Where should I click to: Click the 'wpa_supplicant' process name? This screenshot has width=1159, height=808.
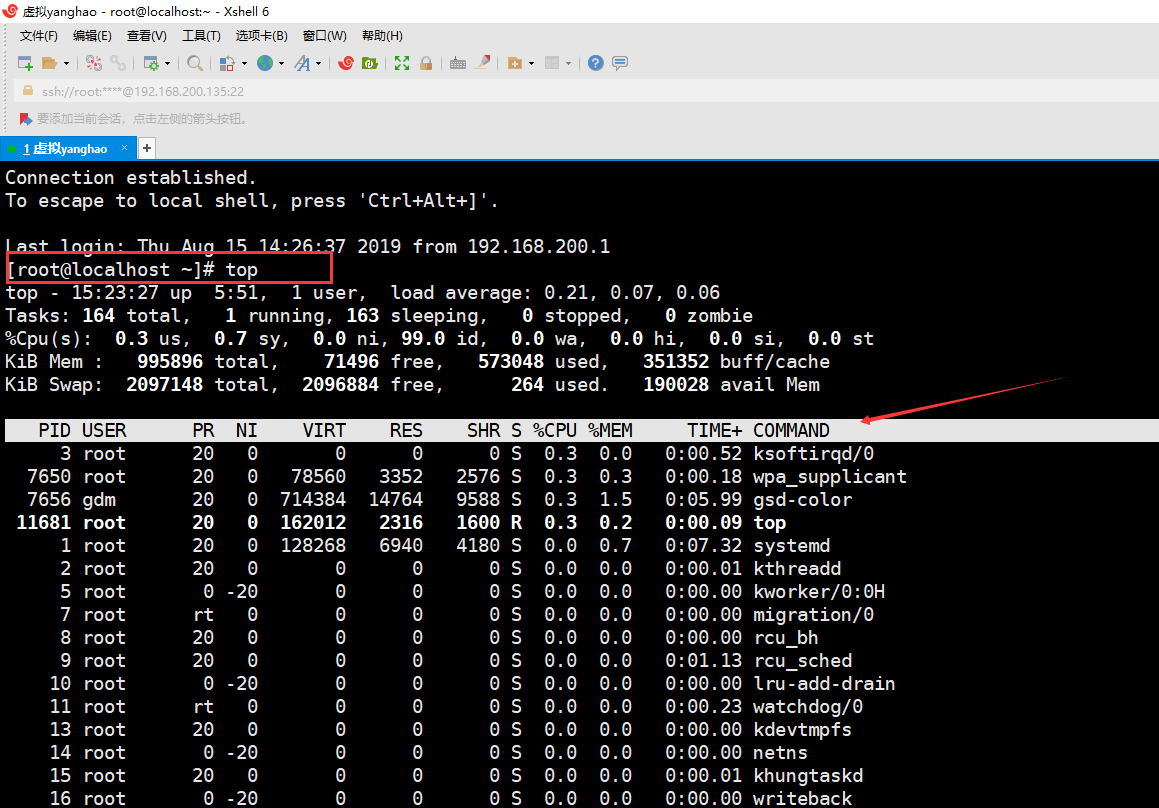point(830,477)
